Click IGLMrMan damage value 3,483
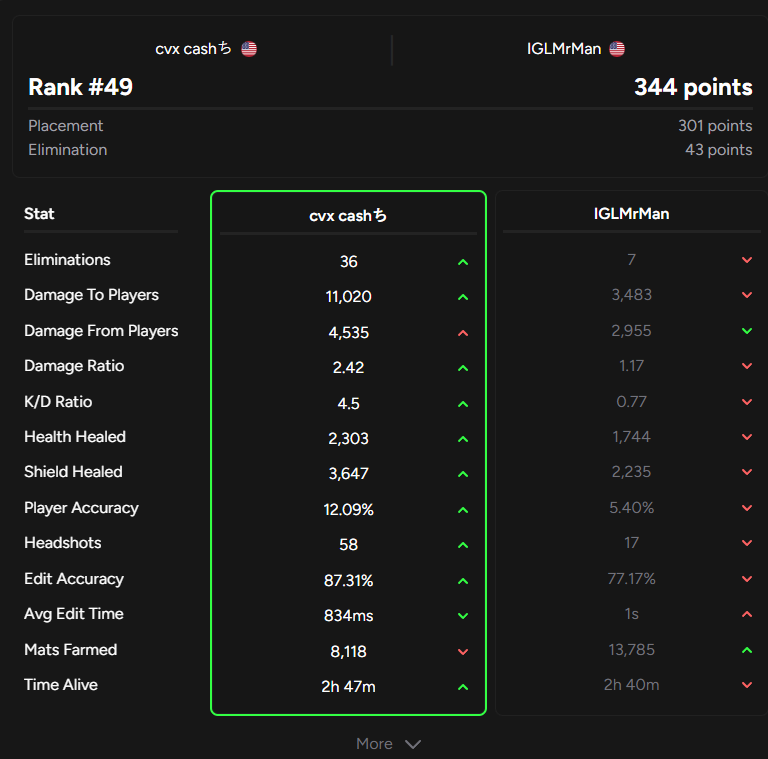768x759 pixels. [631, 295]
